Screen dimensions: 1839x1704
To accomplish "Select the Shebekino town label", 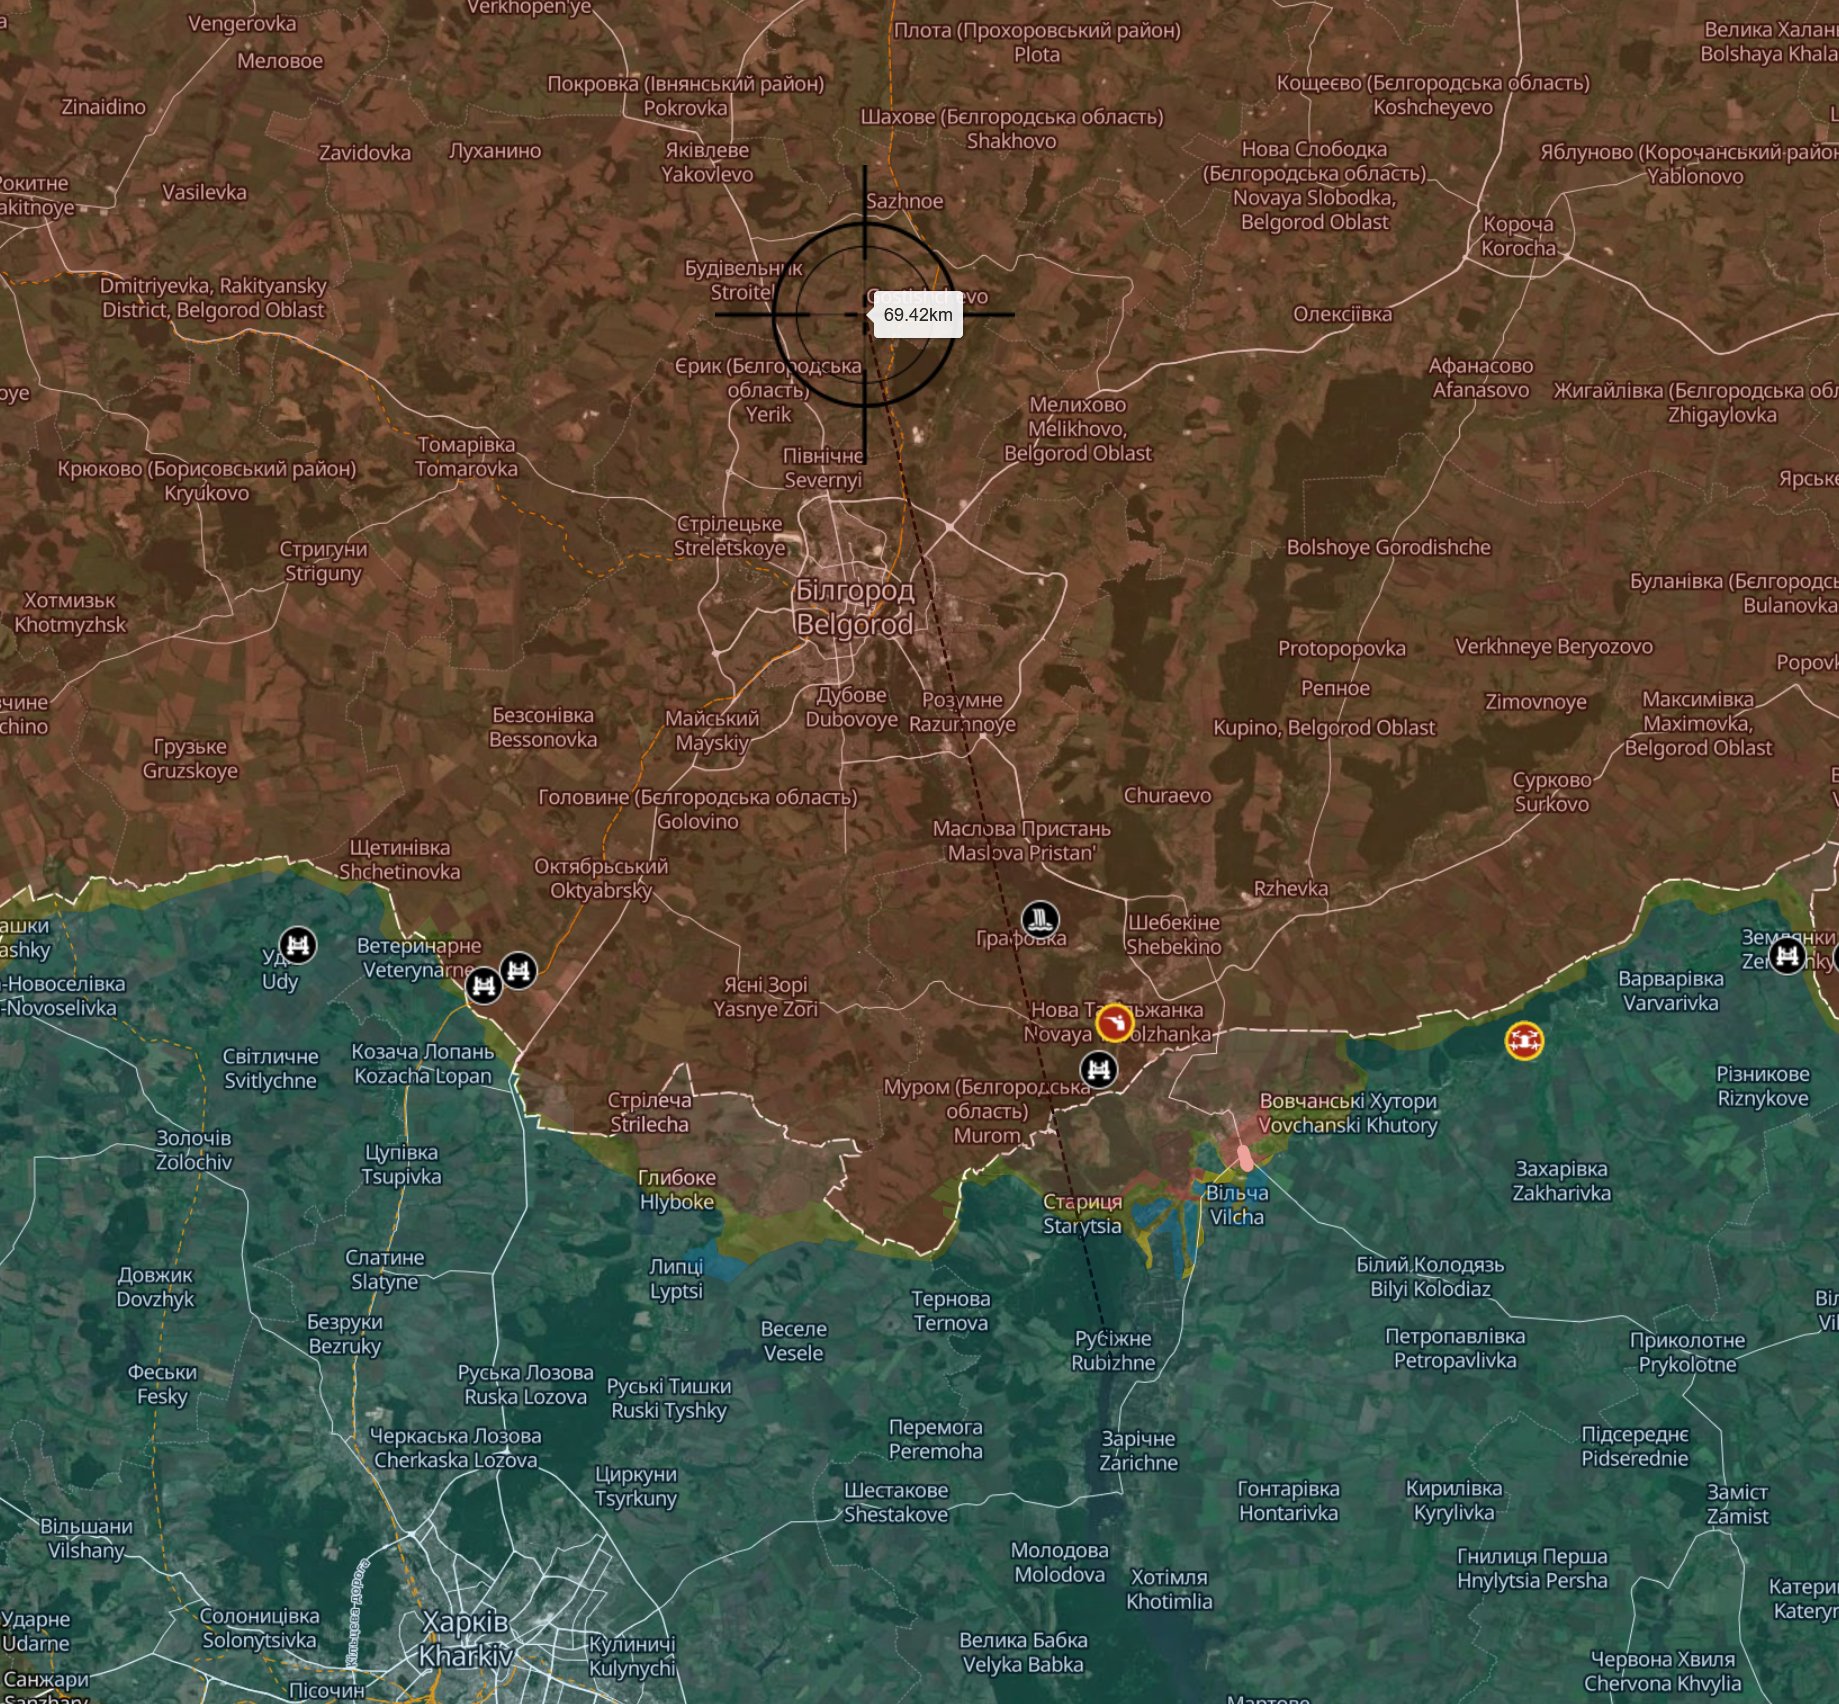I will coord(1174,934).
